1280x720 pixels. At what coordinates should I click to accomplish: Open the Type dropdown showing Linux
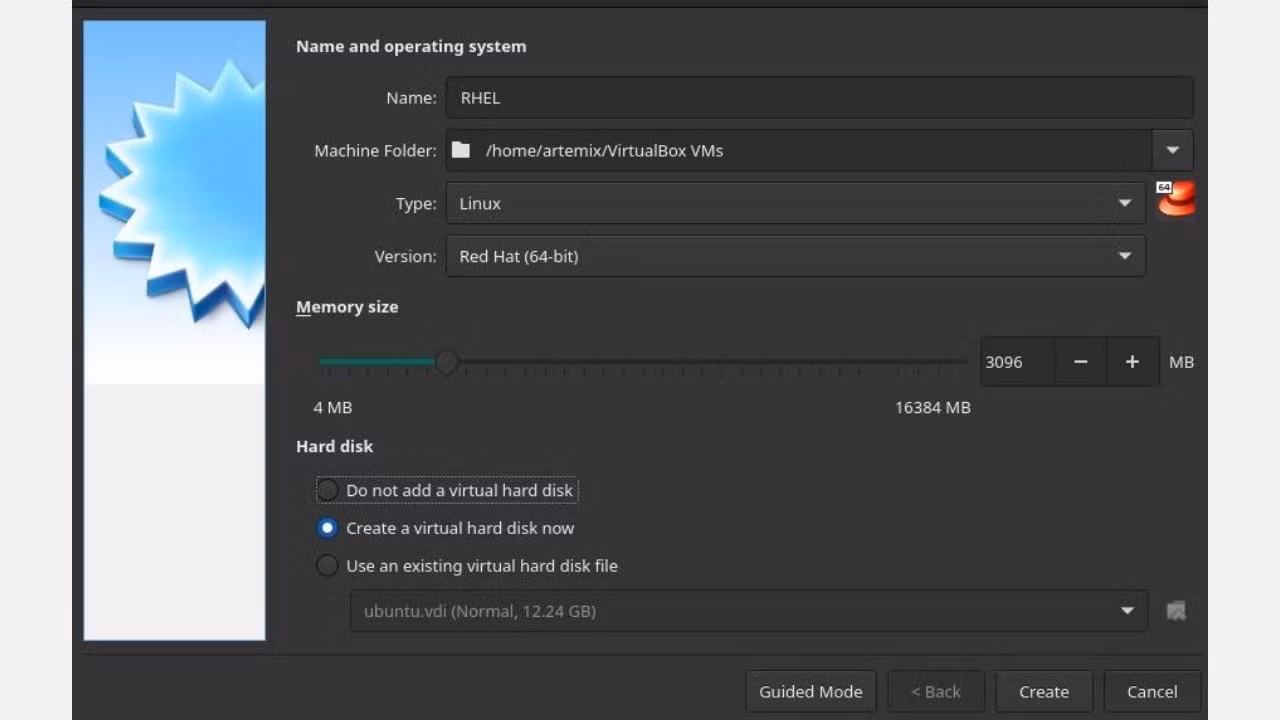796,203
